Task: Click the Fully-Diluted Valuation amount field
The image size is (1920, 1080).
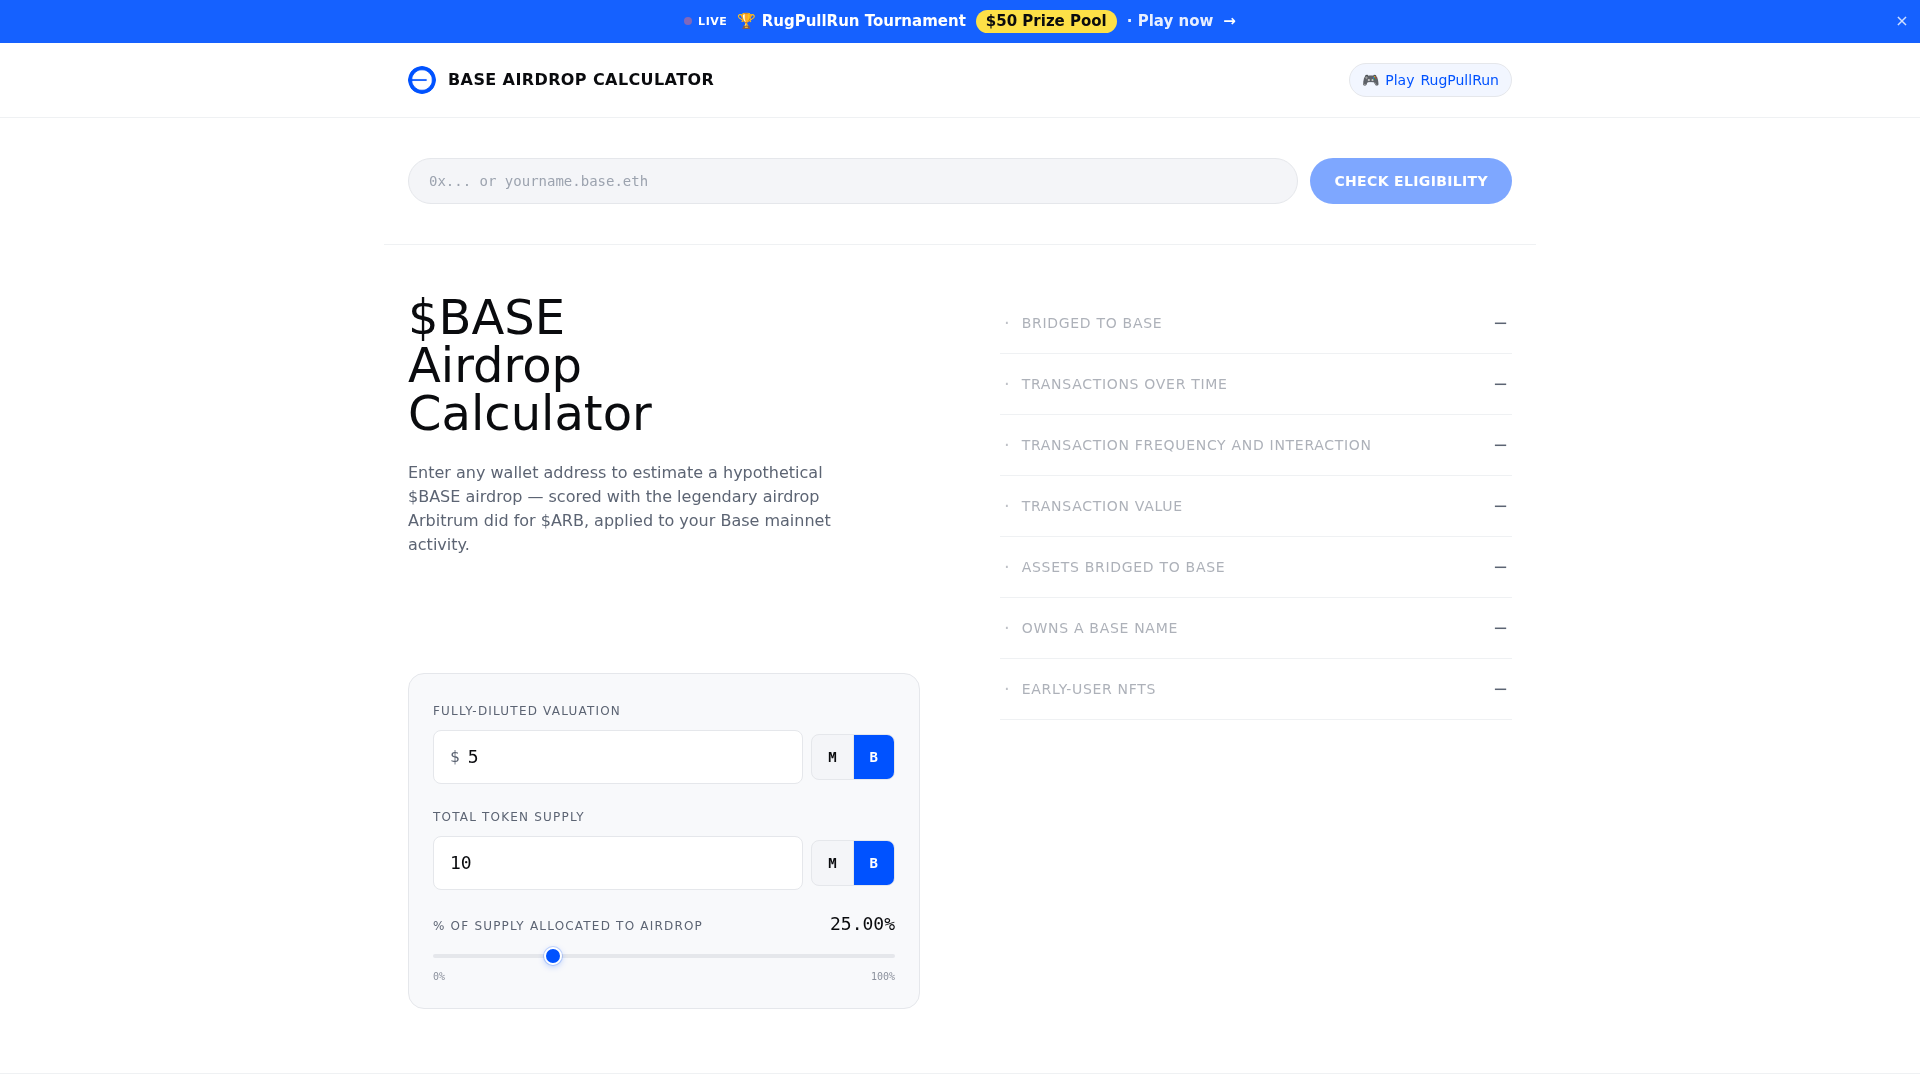Action: pyautogui.click(x=618, y=757)
